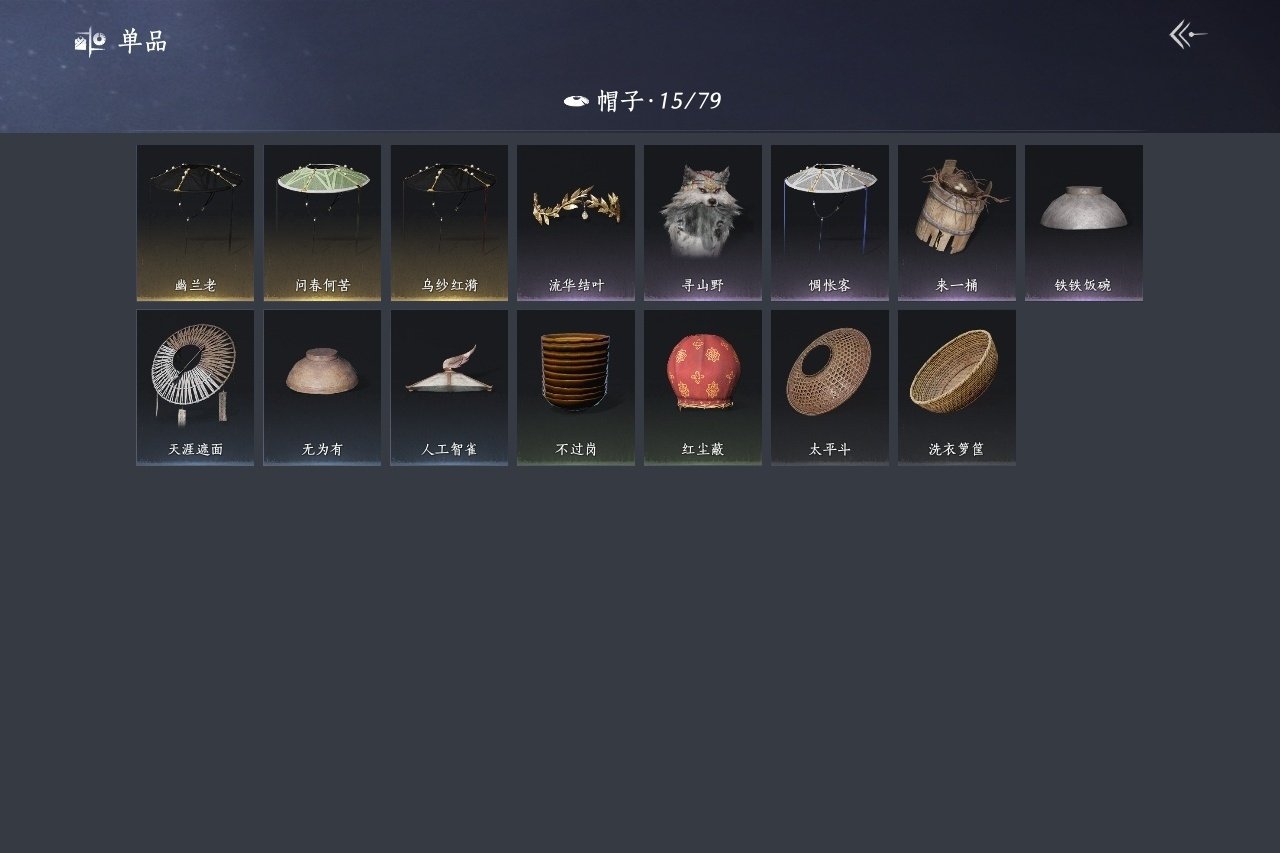Click the back arrow icon
Viewport: 1280px width, 853px height.
pyautogui.click(x=1188, y=35)
